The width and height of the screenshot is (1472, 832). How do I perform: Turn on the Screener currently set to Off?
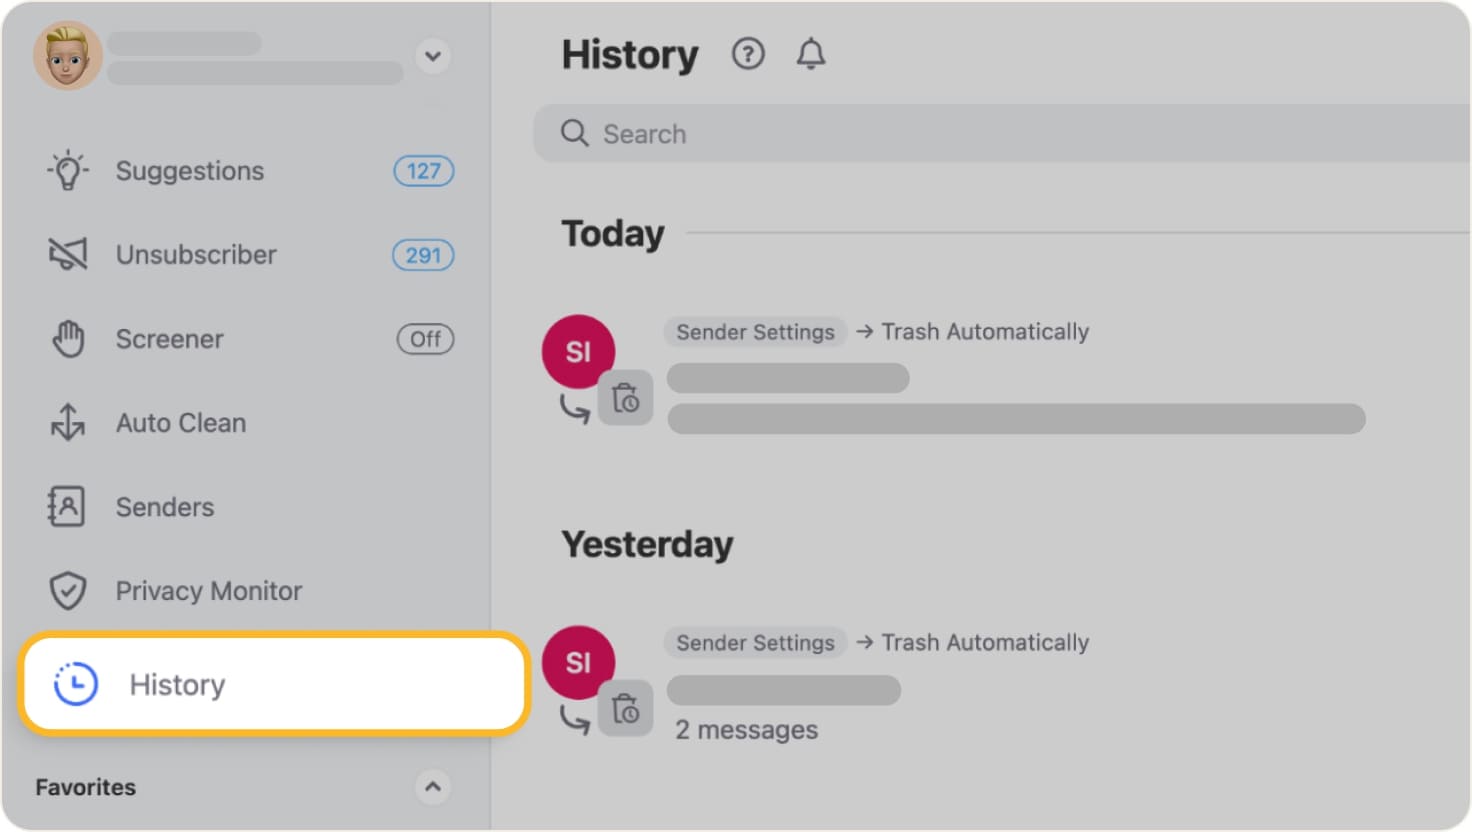pyautogui.click(x=425, y=339)
